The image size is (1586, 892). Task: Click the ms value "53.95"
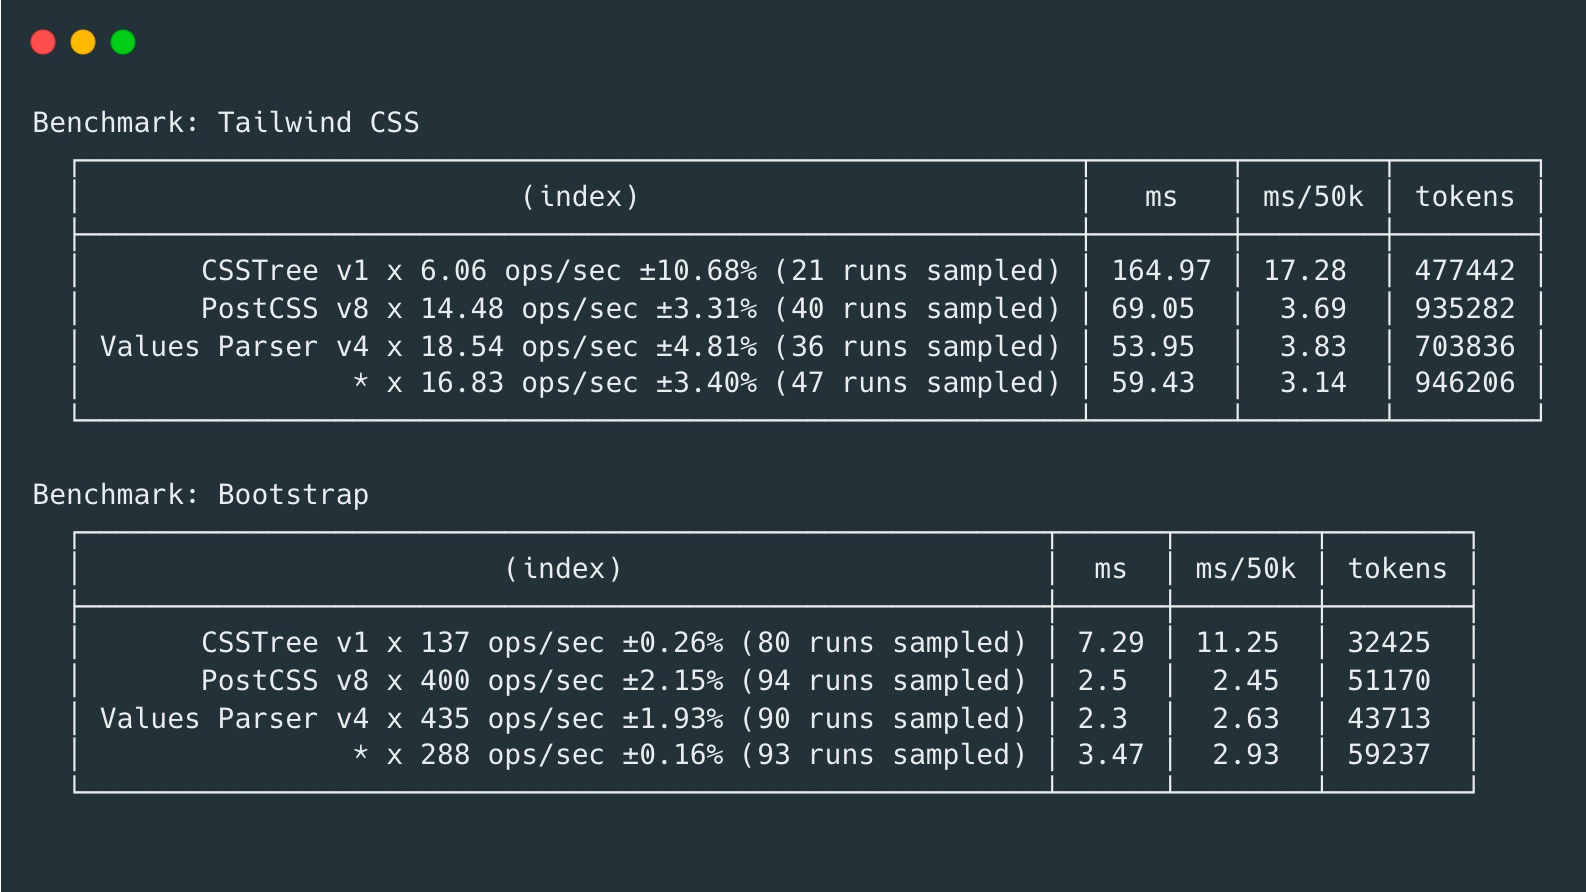[x=1153, y=347]
